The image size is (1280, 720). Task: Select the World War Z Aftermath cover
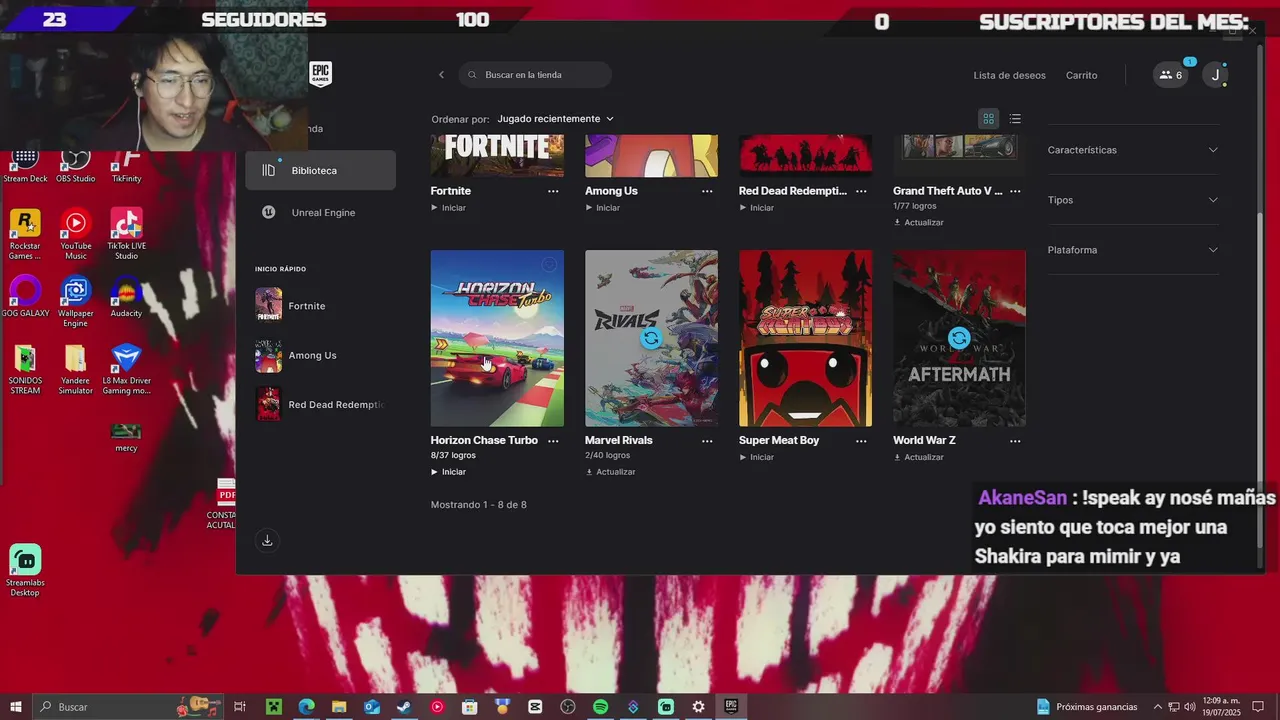point(959,338)
